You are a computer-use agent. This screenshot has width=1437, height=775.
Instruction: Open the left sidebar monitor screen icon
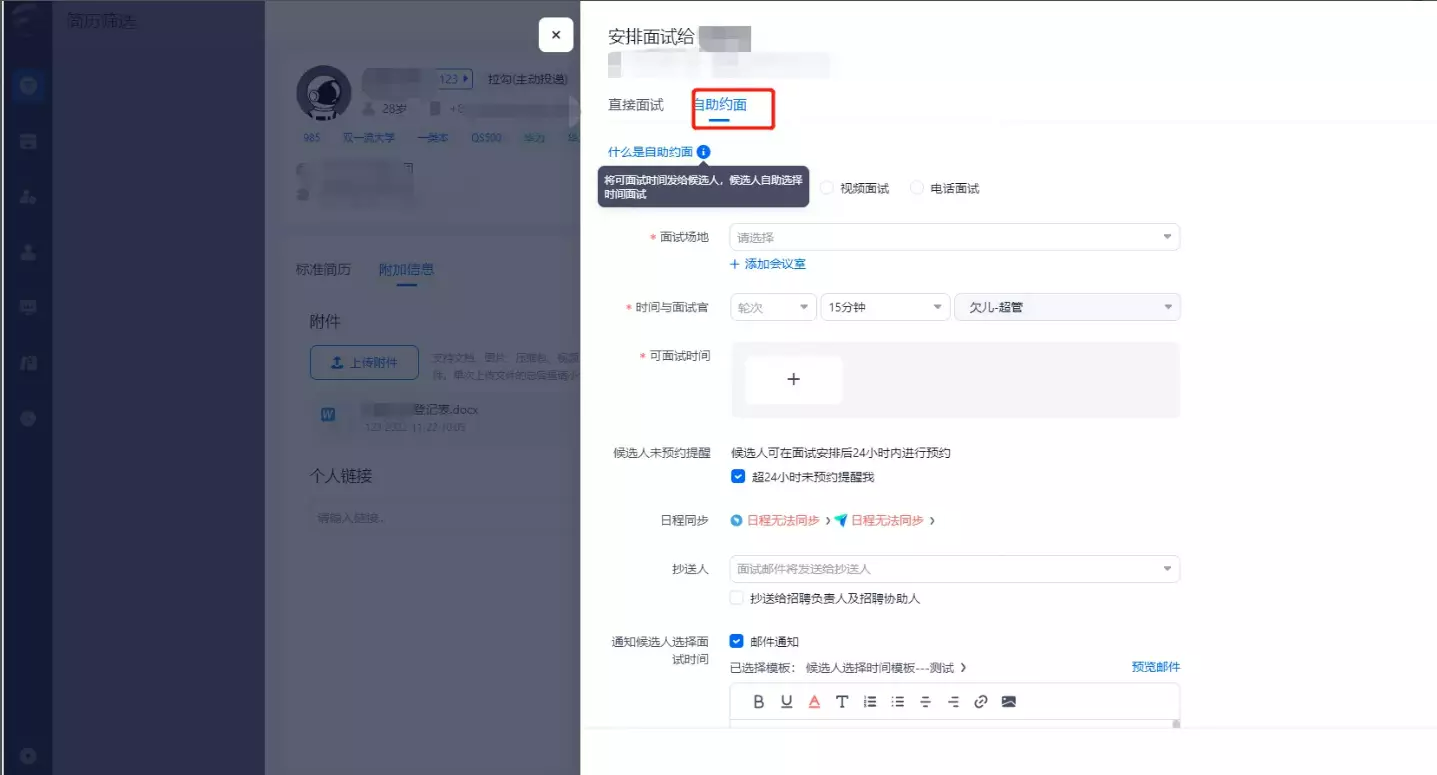28,307
